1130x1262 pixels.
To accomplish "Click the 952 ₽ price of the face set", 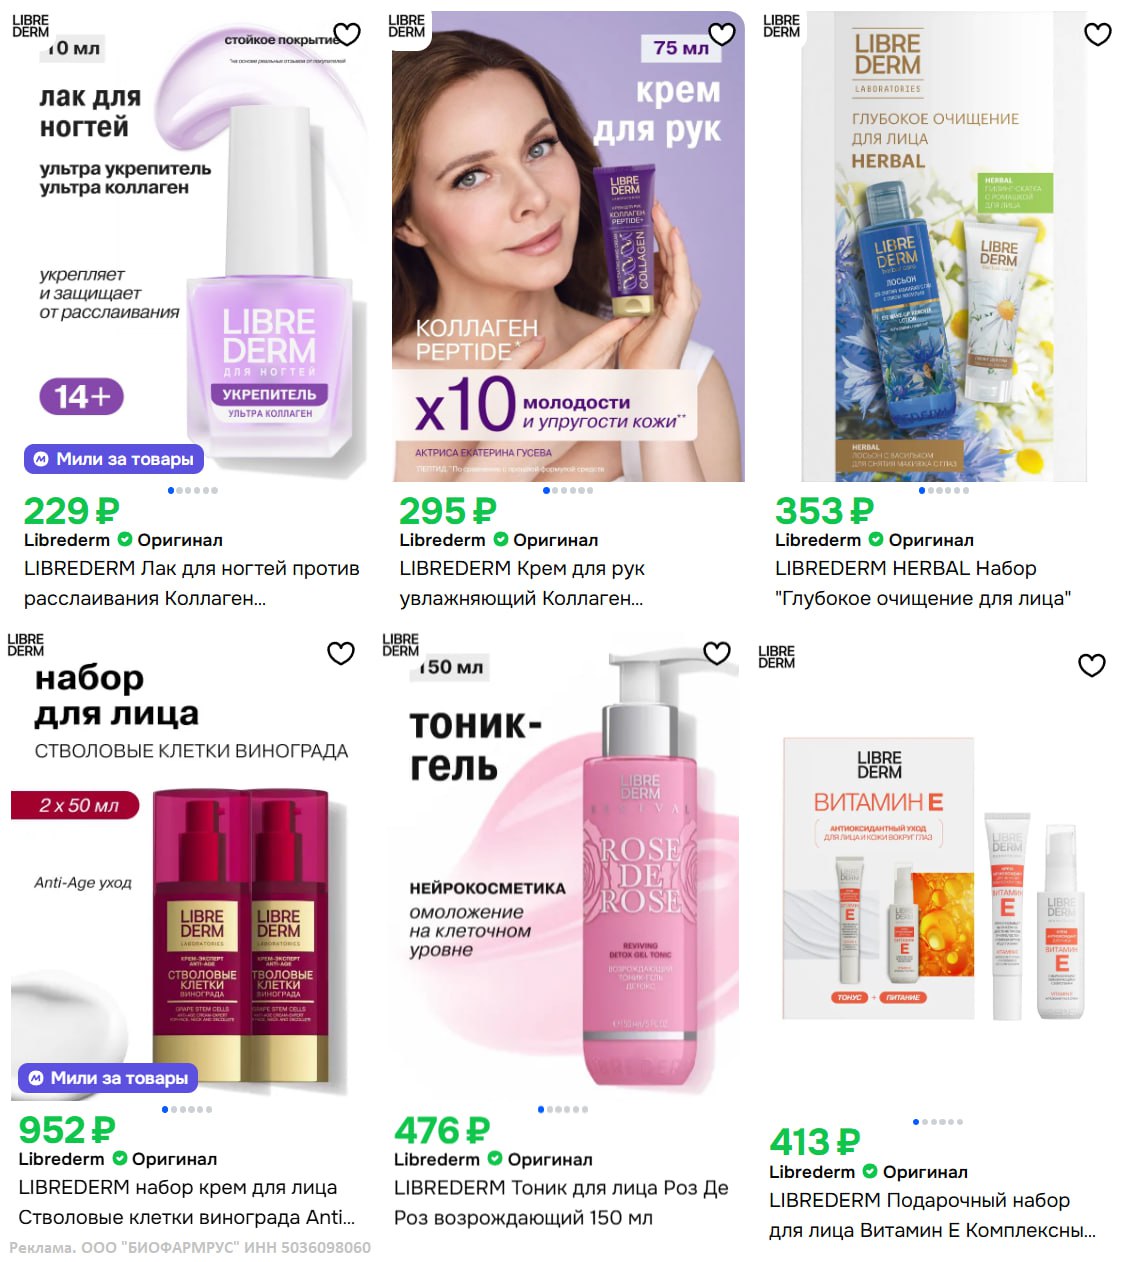I will (x=67, y=1130).
